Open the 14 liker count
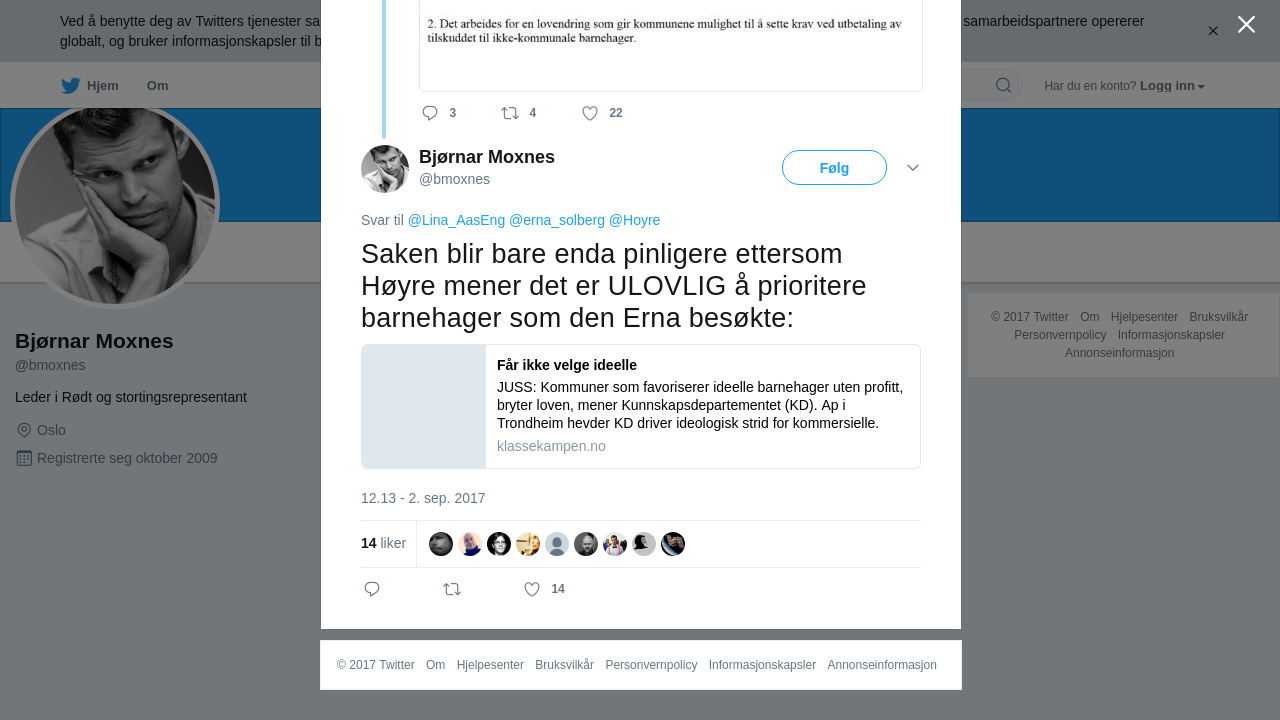The image size is (1280, 720). coord(383,543)
